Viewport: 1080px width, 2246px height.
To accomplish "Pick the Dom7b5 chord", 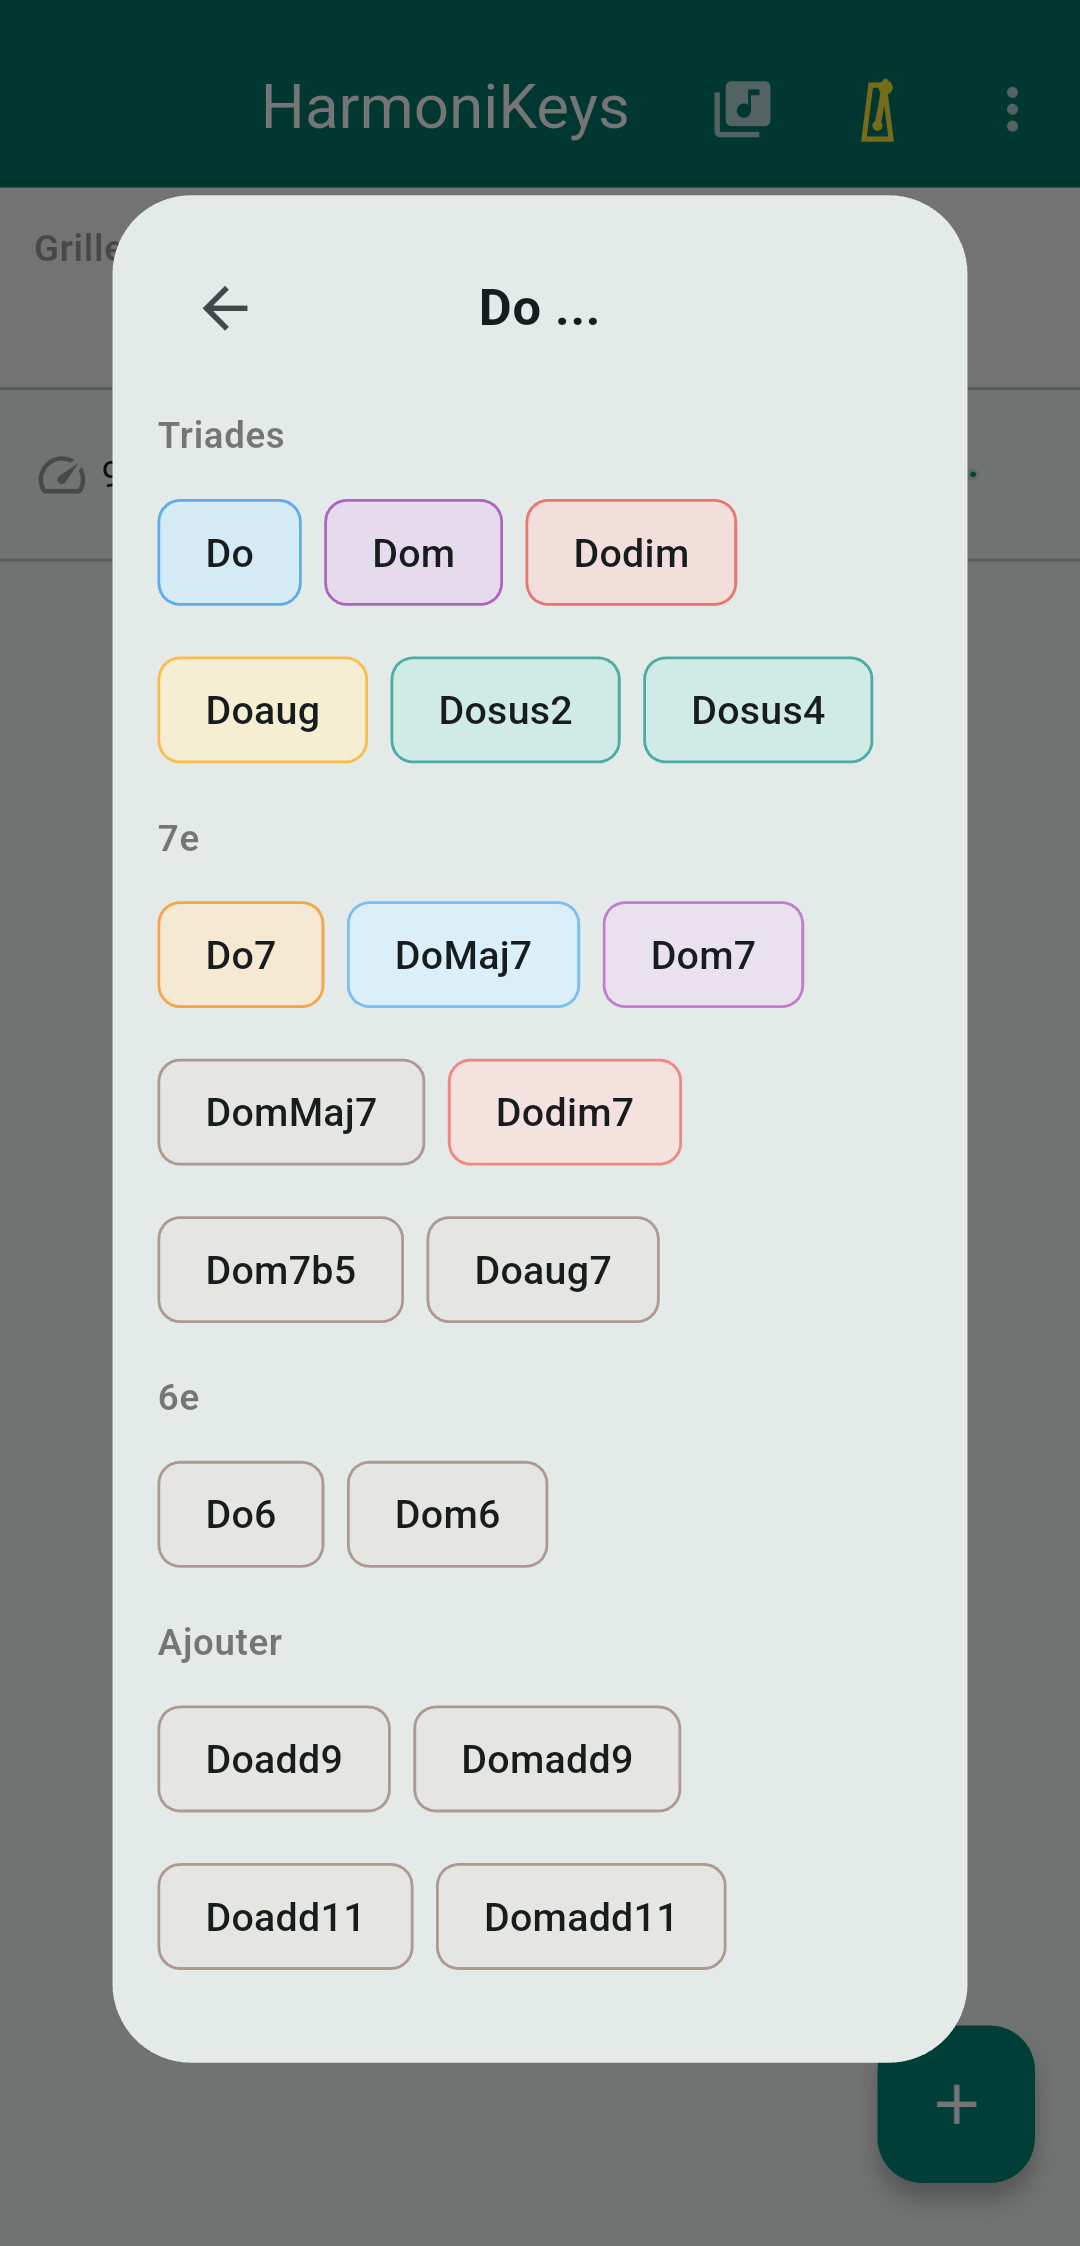I will 280,1270.
